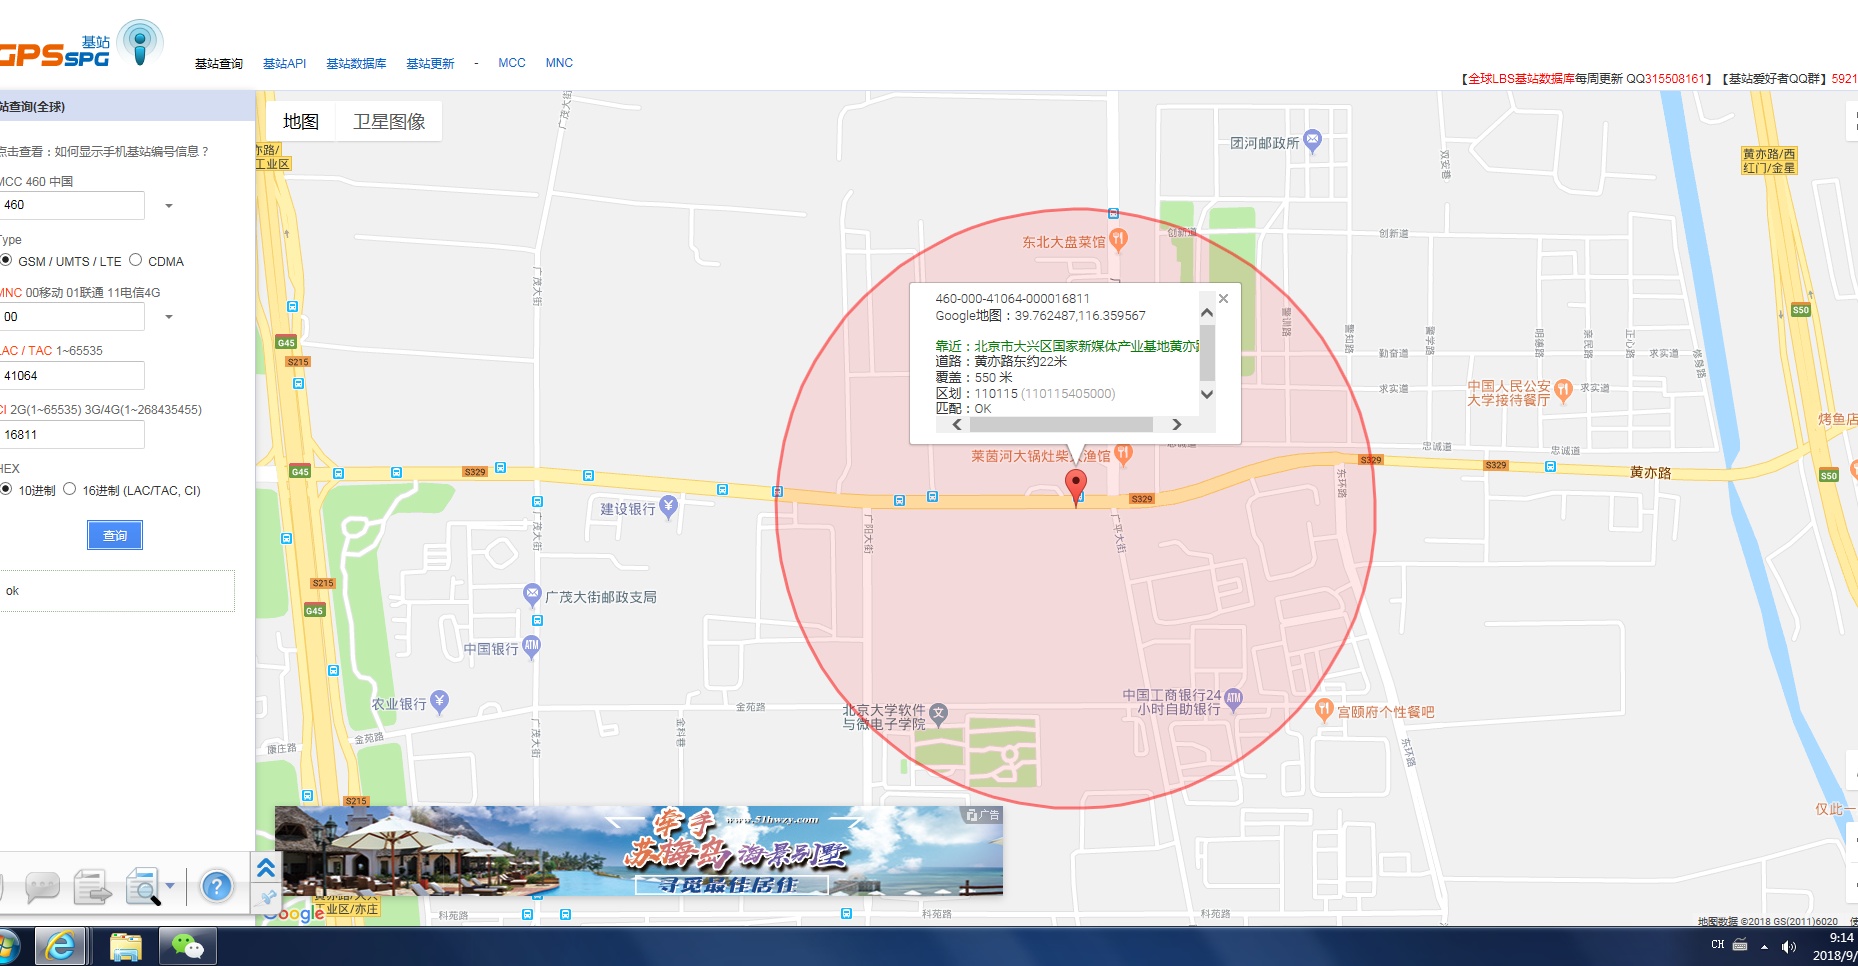Select the CDMA radio button
The width and height of the screenshot is (1858, 966).
[136, 260]
